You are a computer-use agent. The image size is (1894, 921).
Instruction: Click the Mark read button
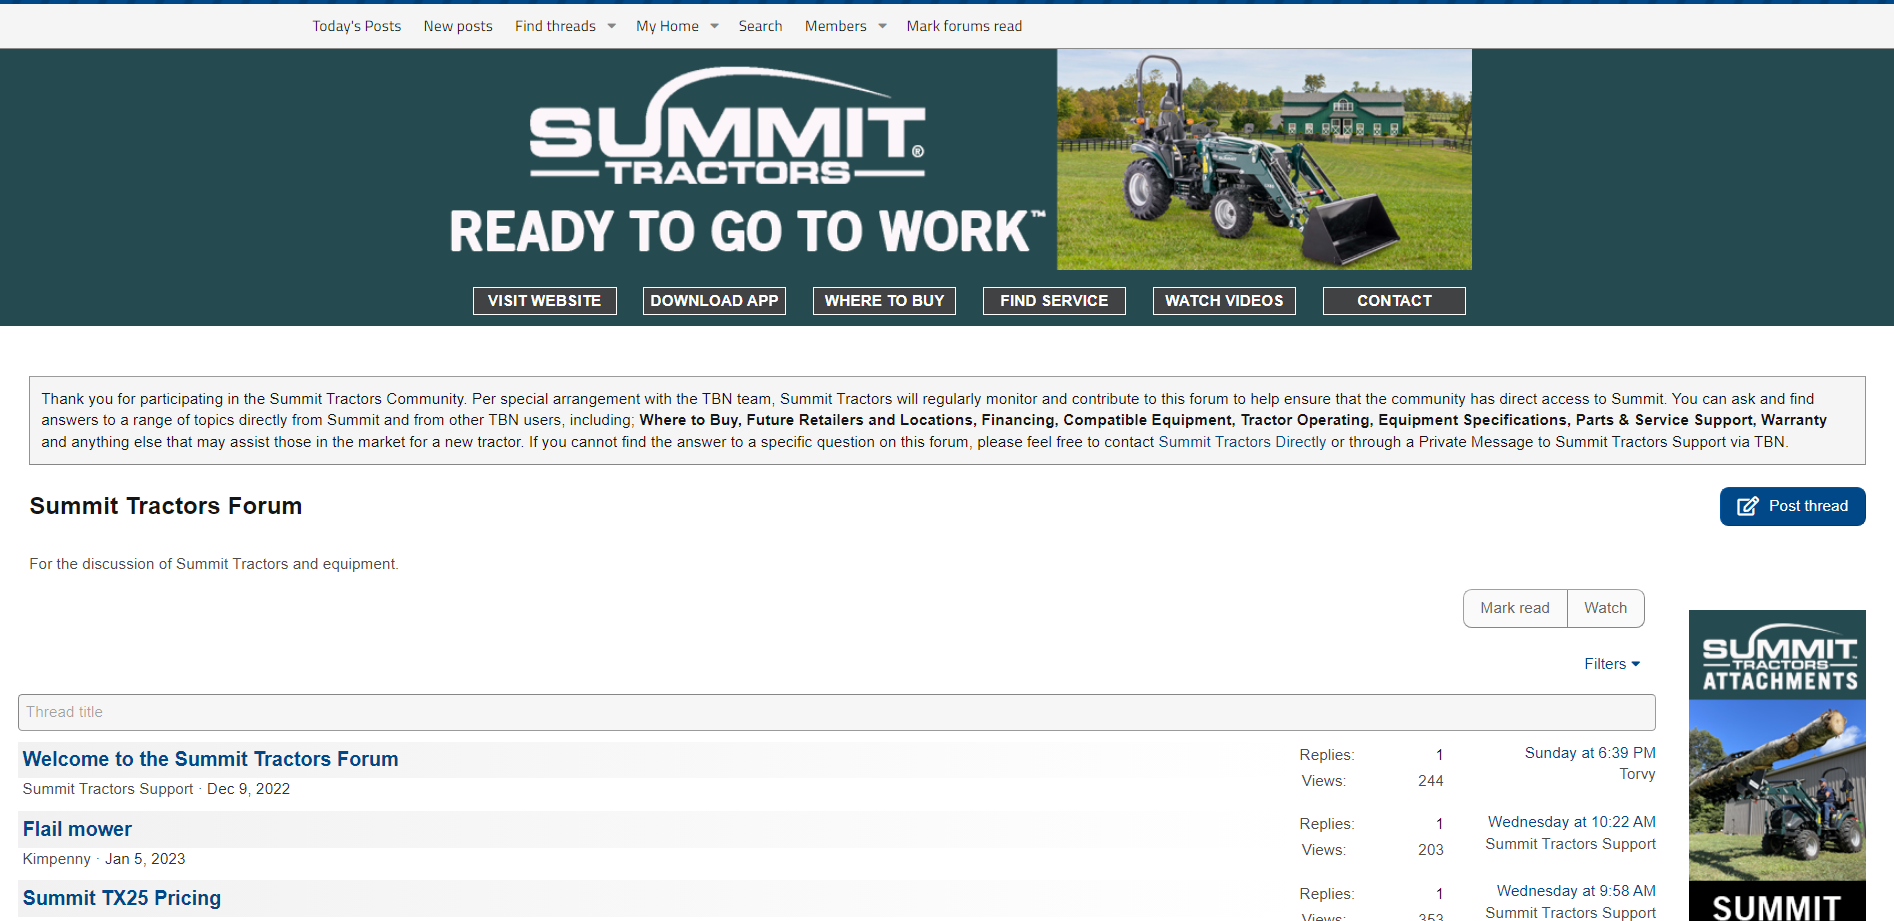tap(1514, 608)
